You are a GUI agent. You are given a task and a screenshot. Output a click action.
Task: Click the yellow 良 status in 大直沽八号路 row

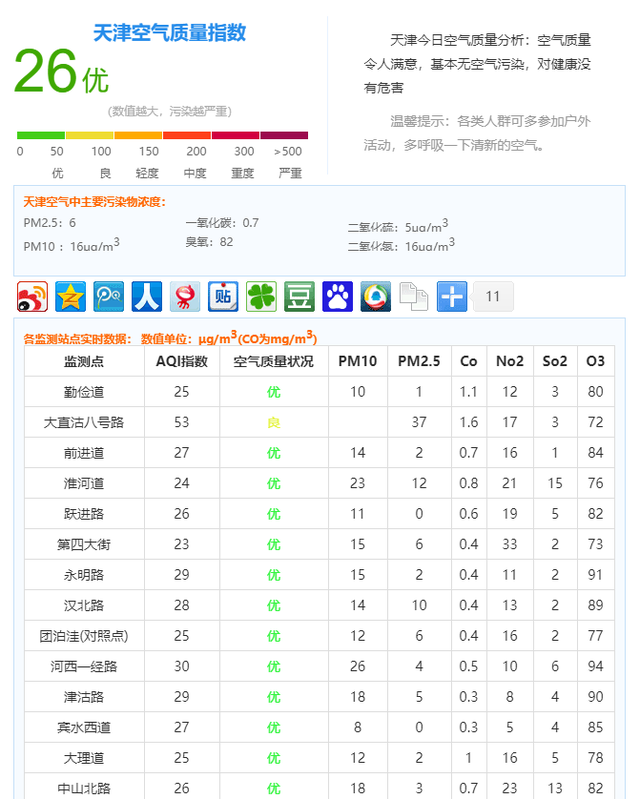click(x=274, y=422)
